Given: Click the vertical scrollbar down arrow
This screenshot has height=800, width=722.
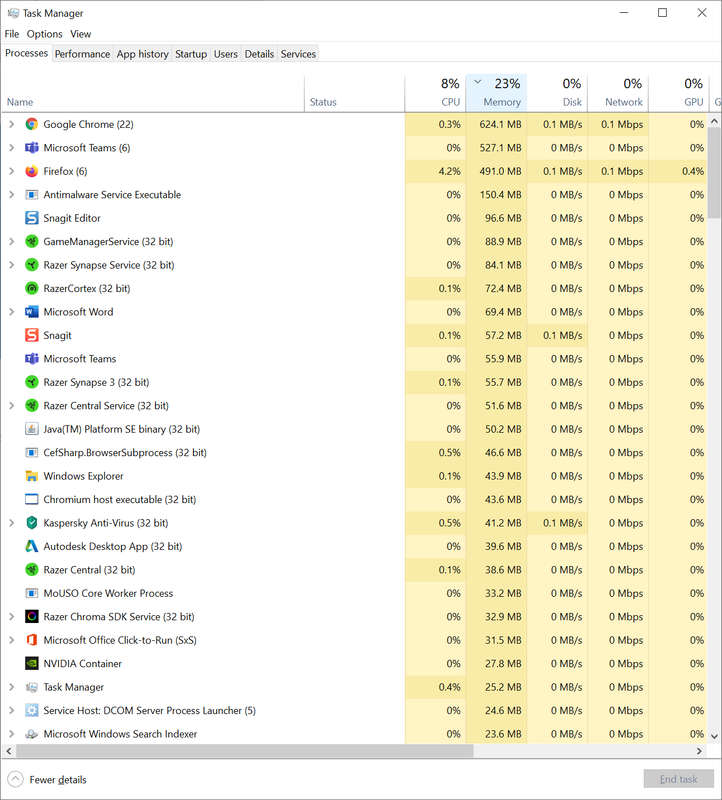Looking at the screenshot, I should 714,736.
